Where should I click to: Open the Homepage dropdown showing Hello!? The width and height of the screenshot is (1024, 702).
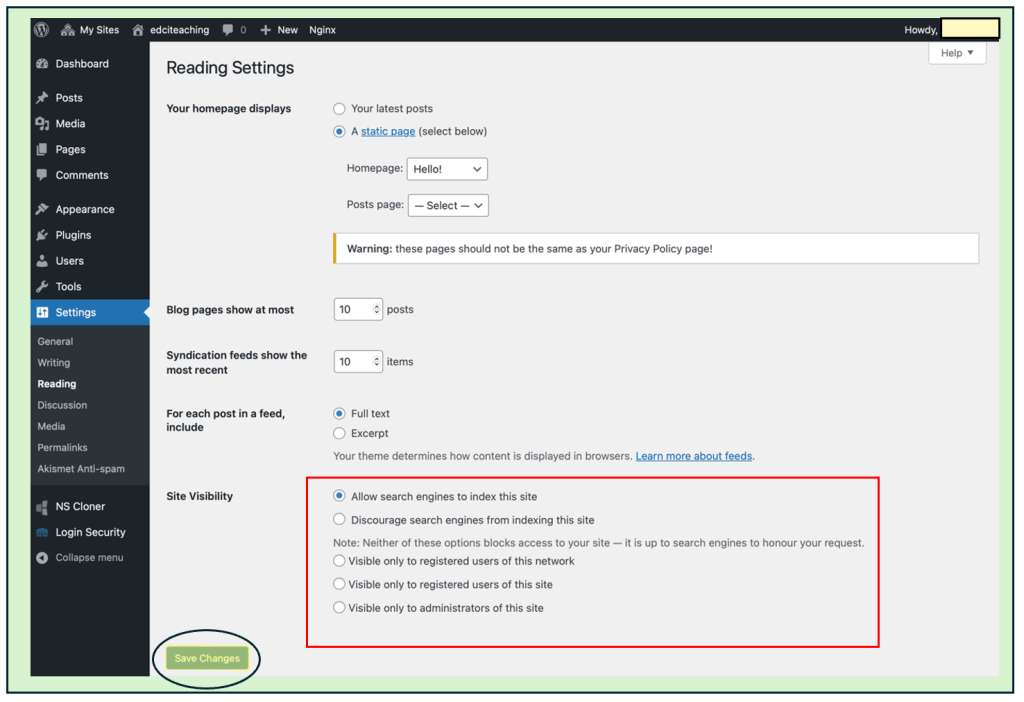(x=447, y=170)
